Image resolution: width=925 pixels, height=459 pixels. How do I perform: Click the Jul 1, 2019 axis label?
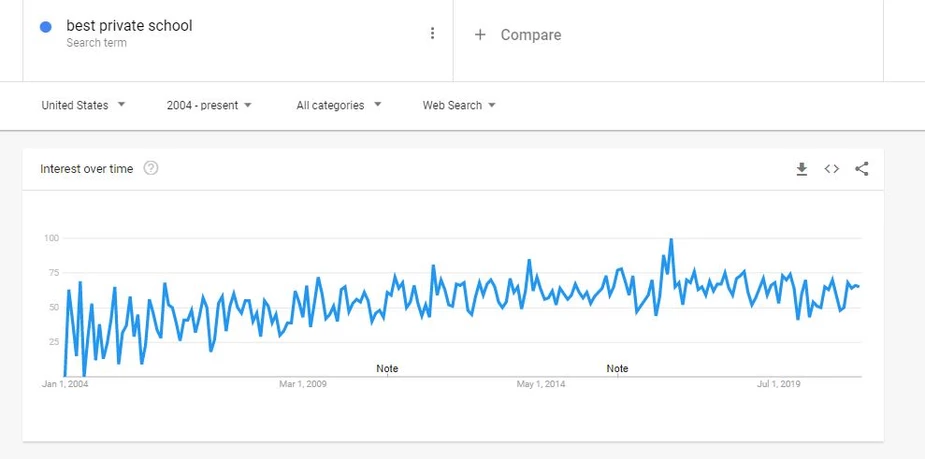coord(779,384)
